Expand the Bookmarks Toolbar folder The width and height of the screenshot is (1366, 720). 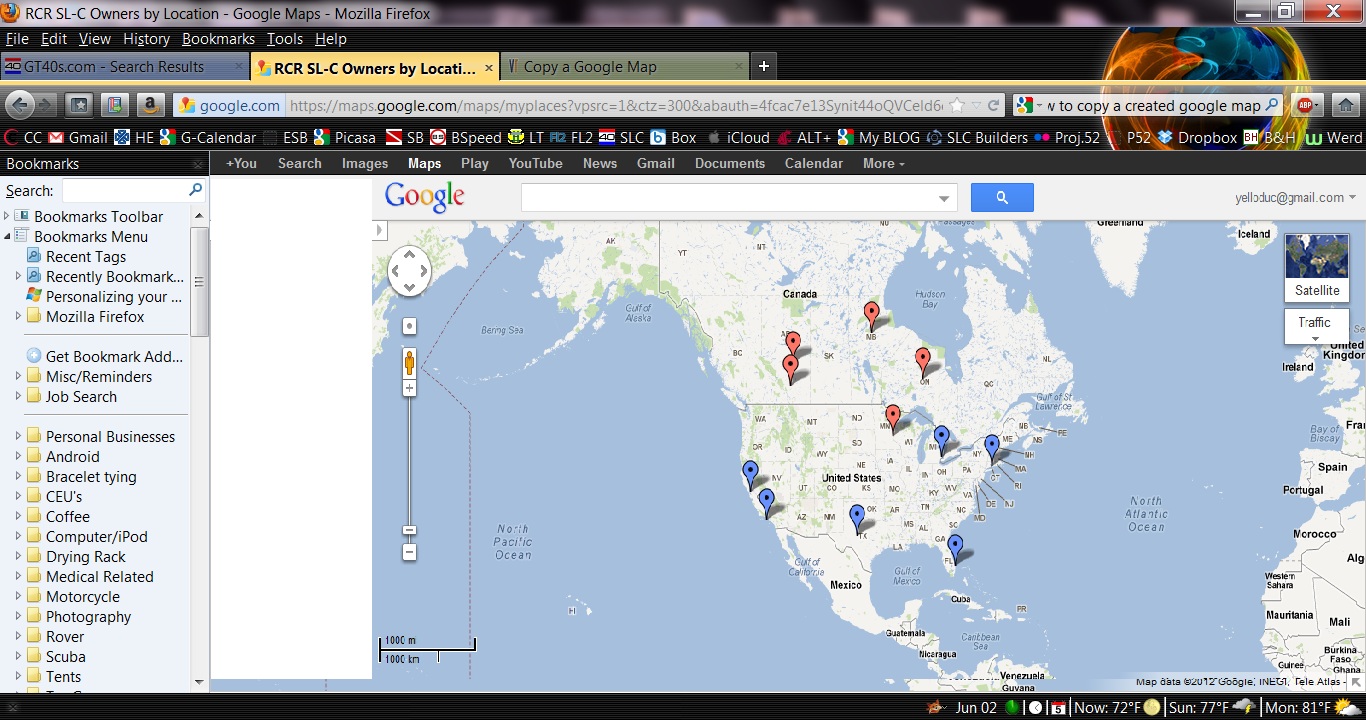[x=7, y=216]
